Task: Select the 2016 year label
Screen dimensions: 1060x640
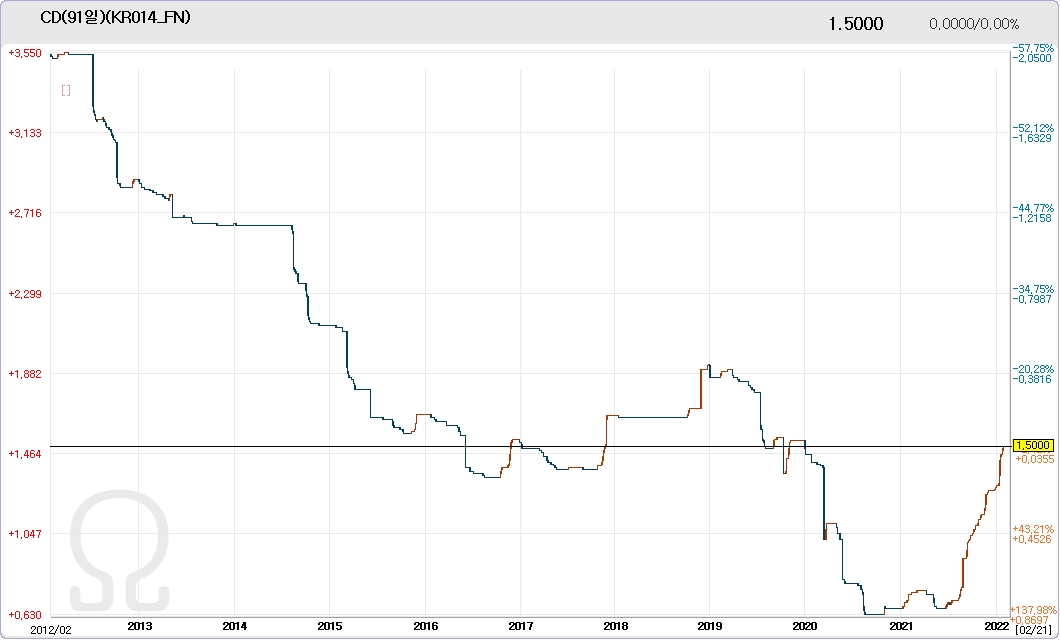Action: point(425,627)
